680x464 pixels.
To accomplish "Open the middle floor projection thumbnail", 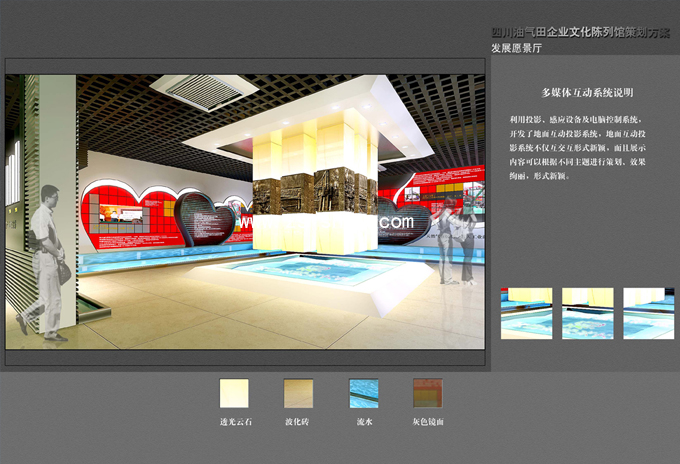I will coord(587,314).
